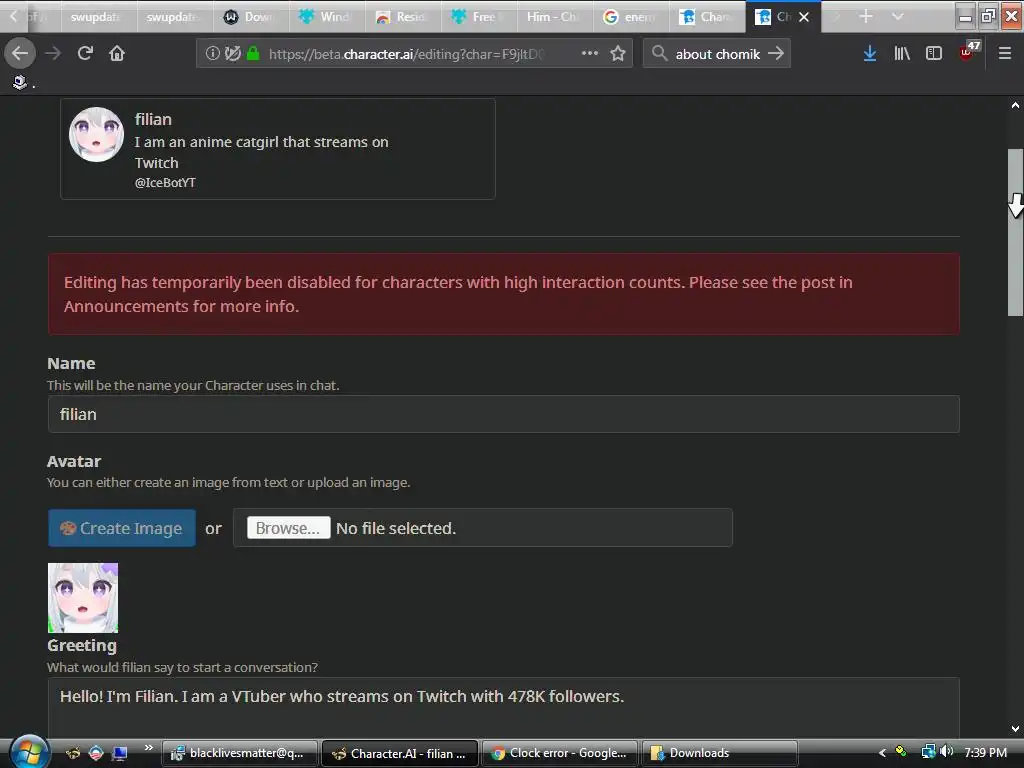Bookmark this page with the star
This screenshot has height=768, width=1024.
click(x=618, y=54)
